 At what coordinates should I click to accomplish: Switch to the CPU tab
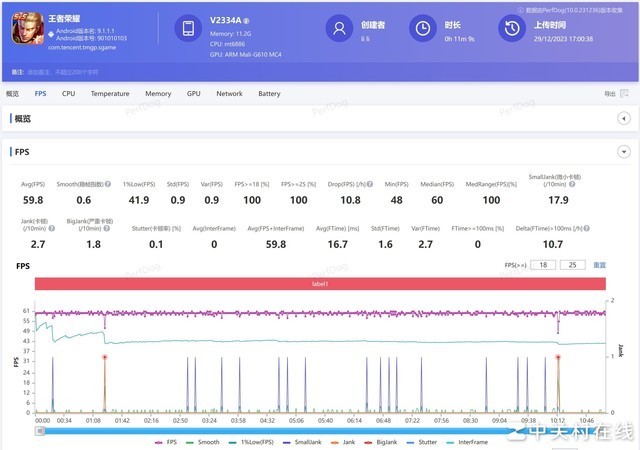[x=68, y=93]
